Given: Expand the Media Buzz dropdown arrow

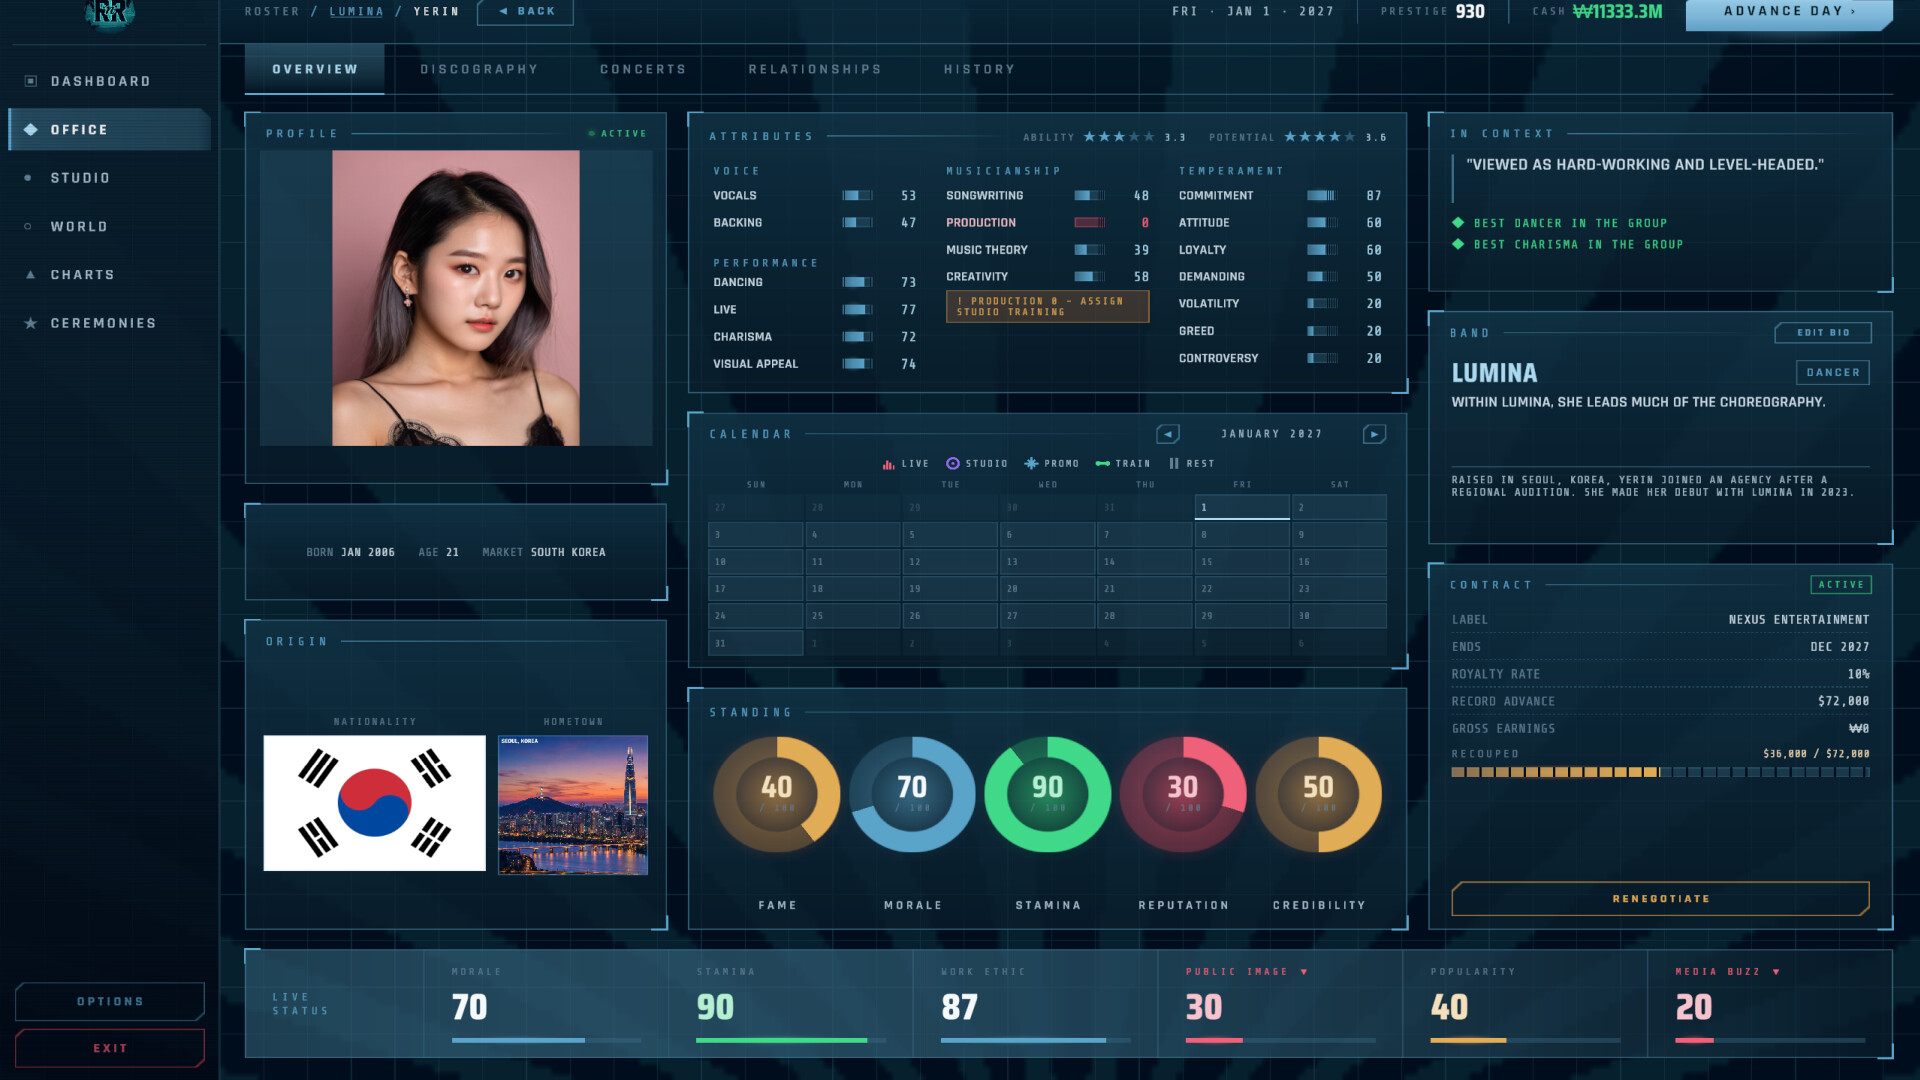Looking at the screenshot, I should pyautogui.click(x=1776, y=972).
